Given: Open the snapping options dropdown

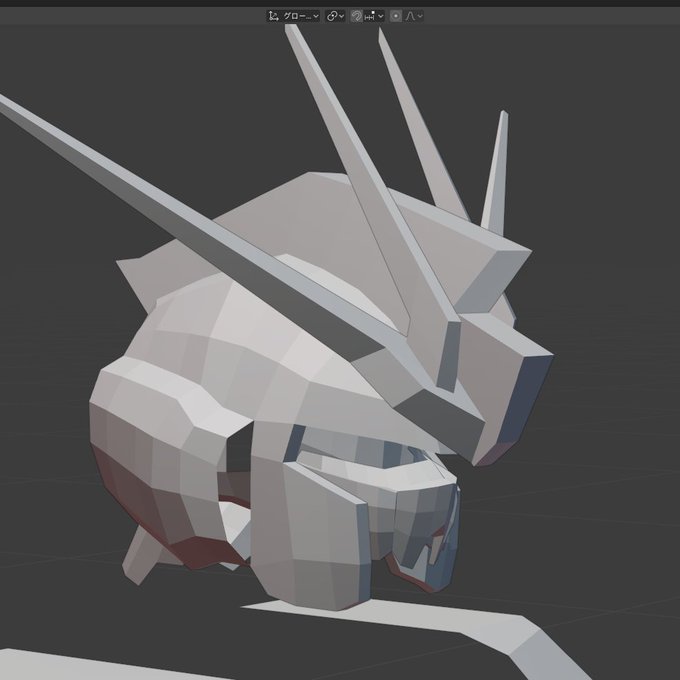Looking at the screenshot, I should [374, 16].
